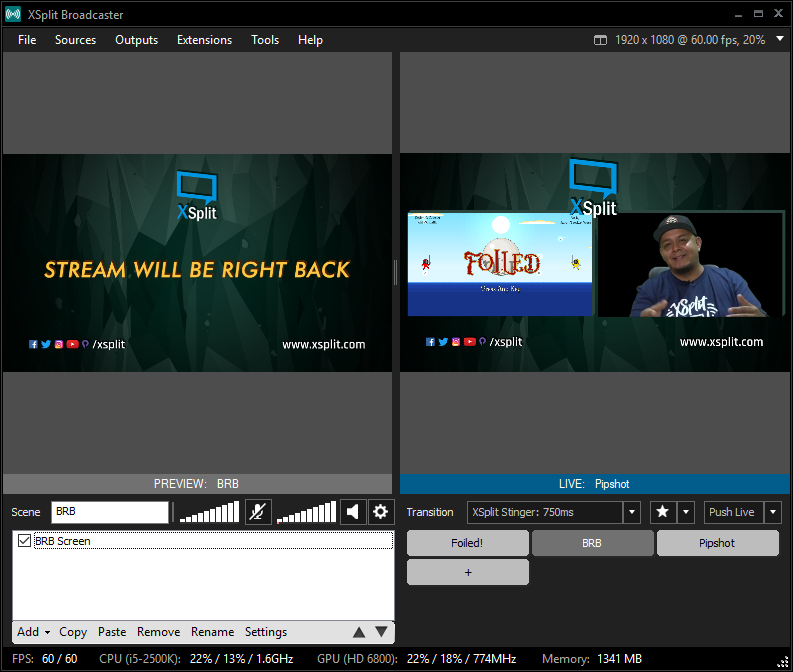Uncheck the BRB Screen source checkbox
This screenshot has width=793, height=672.
click(x=24, y=541)
